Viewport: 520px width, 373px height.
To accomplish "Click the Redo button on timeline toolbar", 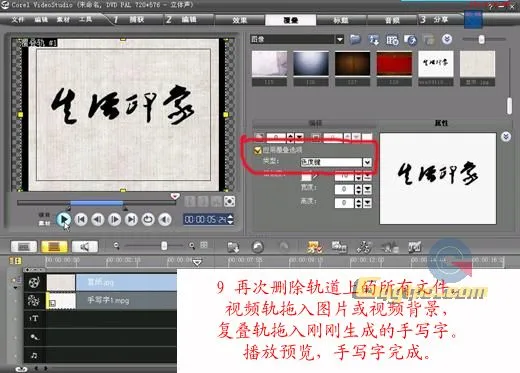I will 284,247.
